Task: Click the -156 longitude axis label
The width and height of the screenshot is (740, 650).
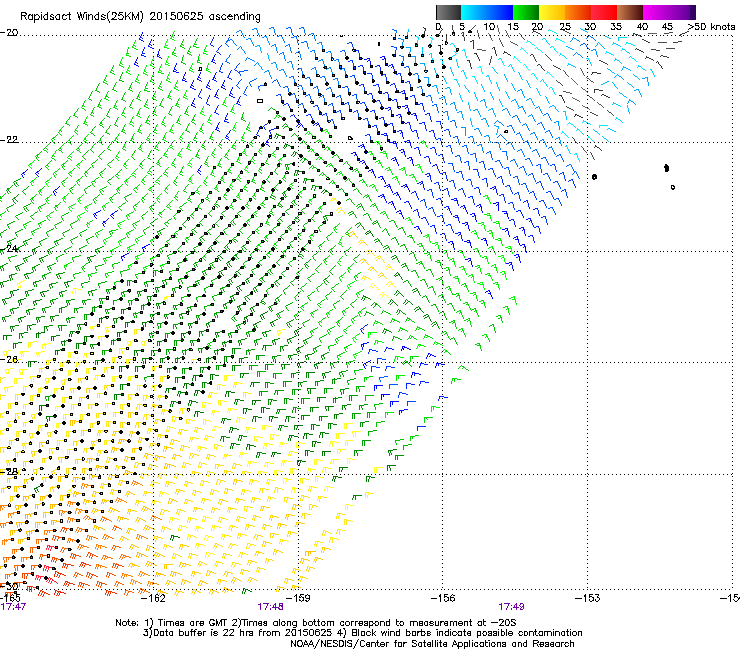Action: 443,599
